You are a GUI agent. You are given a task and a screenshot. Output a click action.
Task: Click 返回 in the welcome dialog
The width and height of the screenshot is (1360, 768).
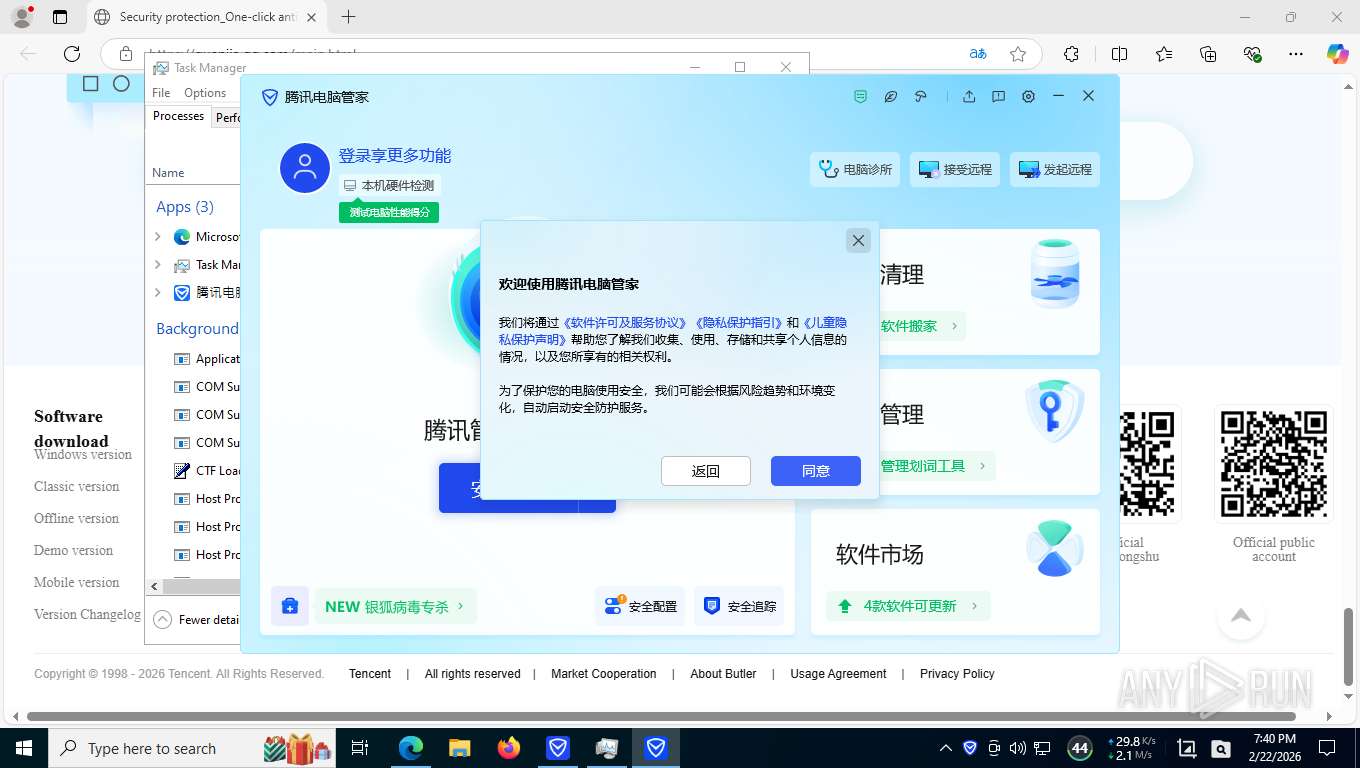click(x=705, y=471)
